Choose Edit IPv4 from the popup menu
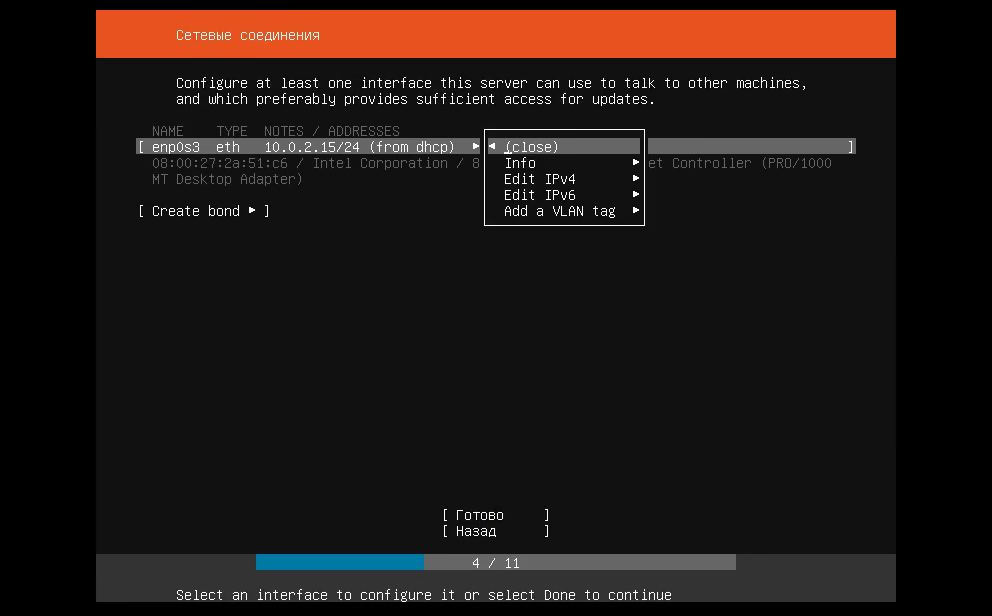Viewport: 992px width, 616px height. [540, 179]
